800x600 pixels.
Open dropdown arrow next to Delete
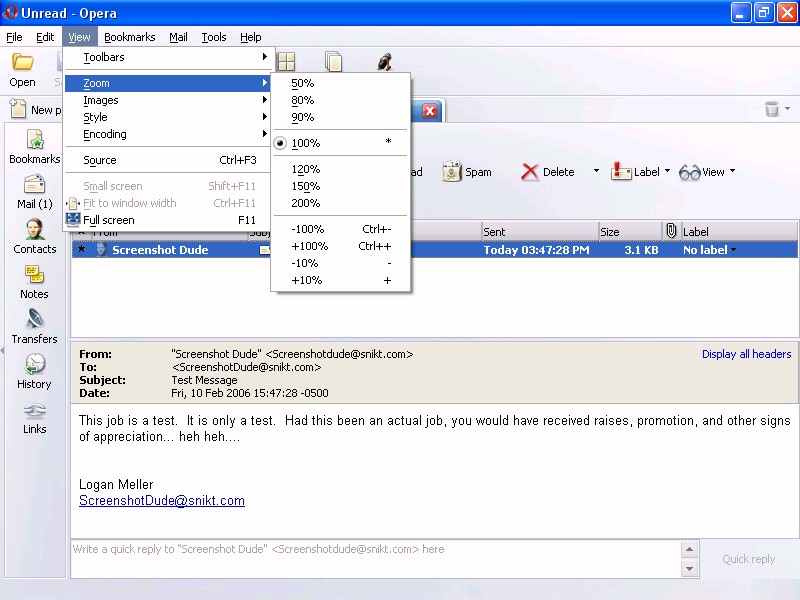[596, 171]
